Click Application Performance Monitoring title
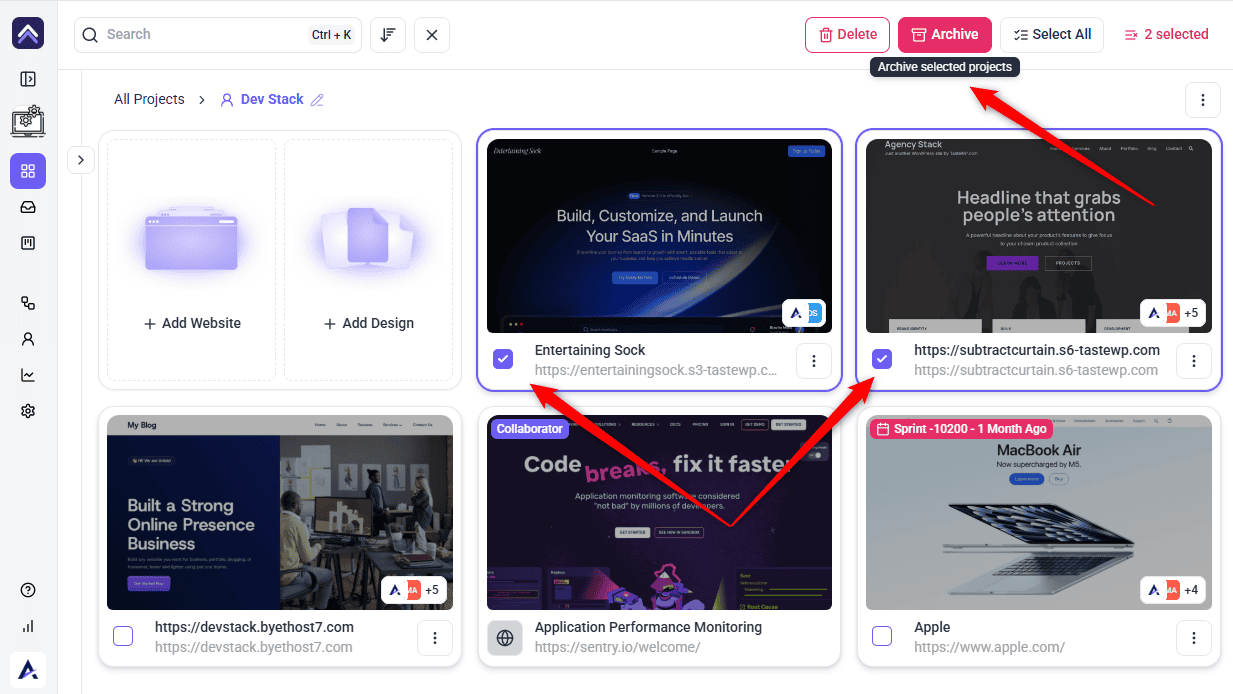The height and width of the screenshot is (694, 1233). click(648, 627)
